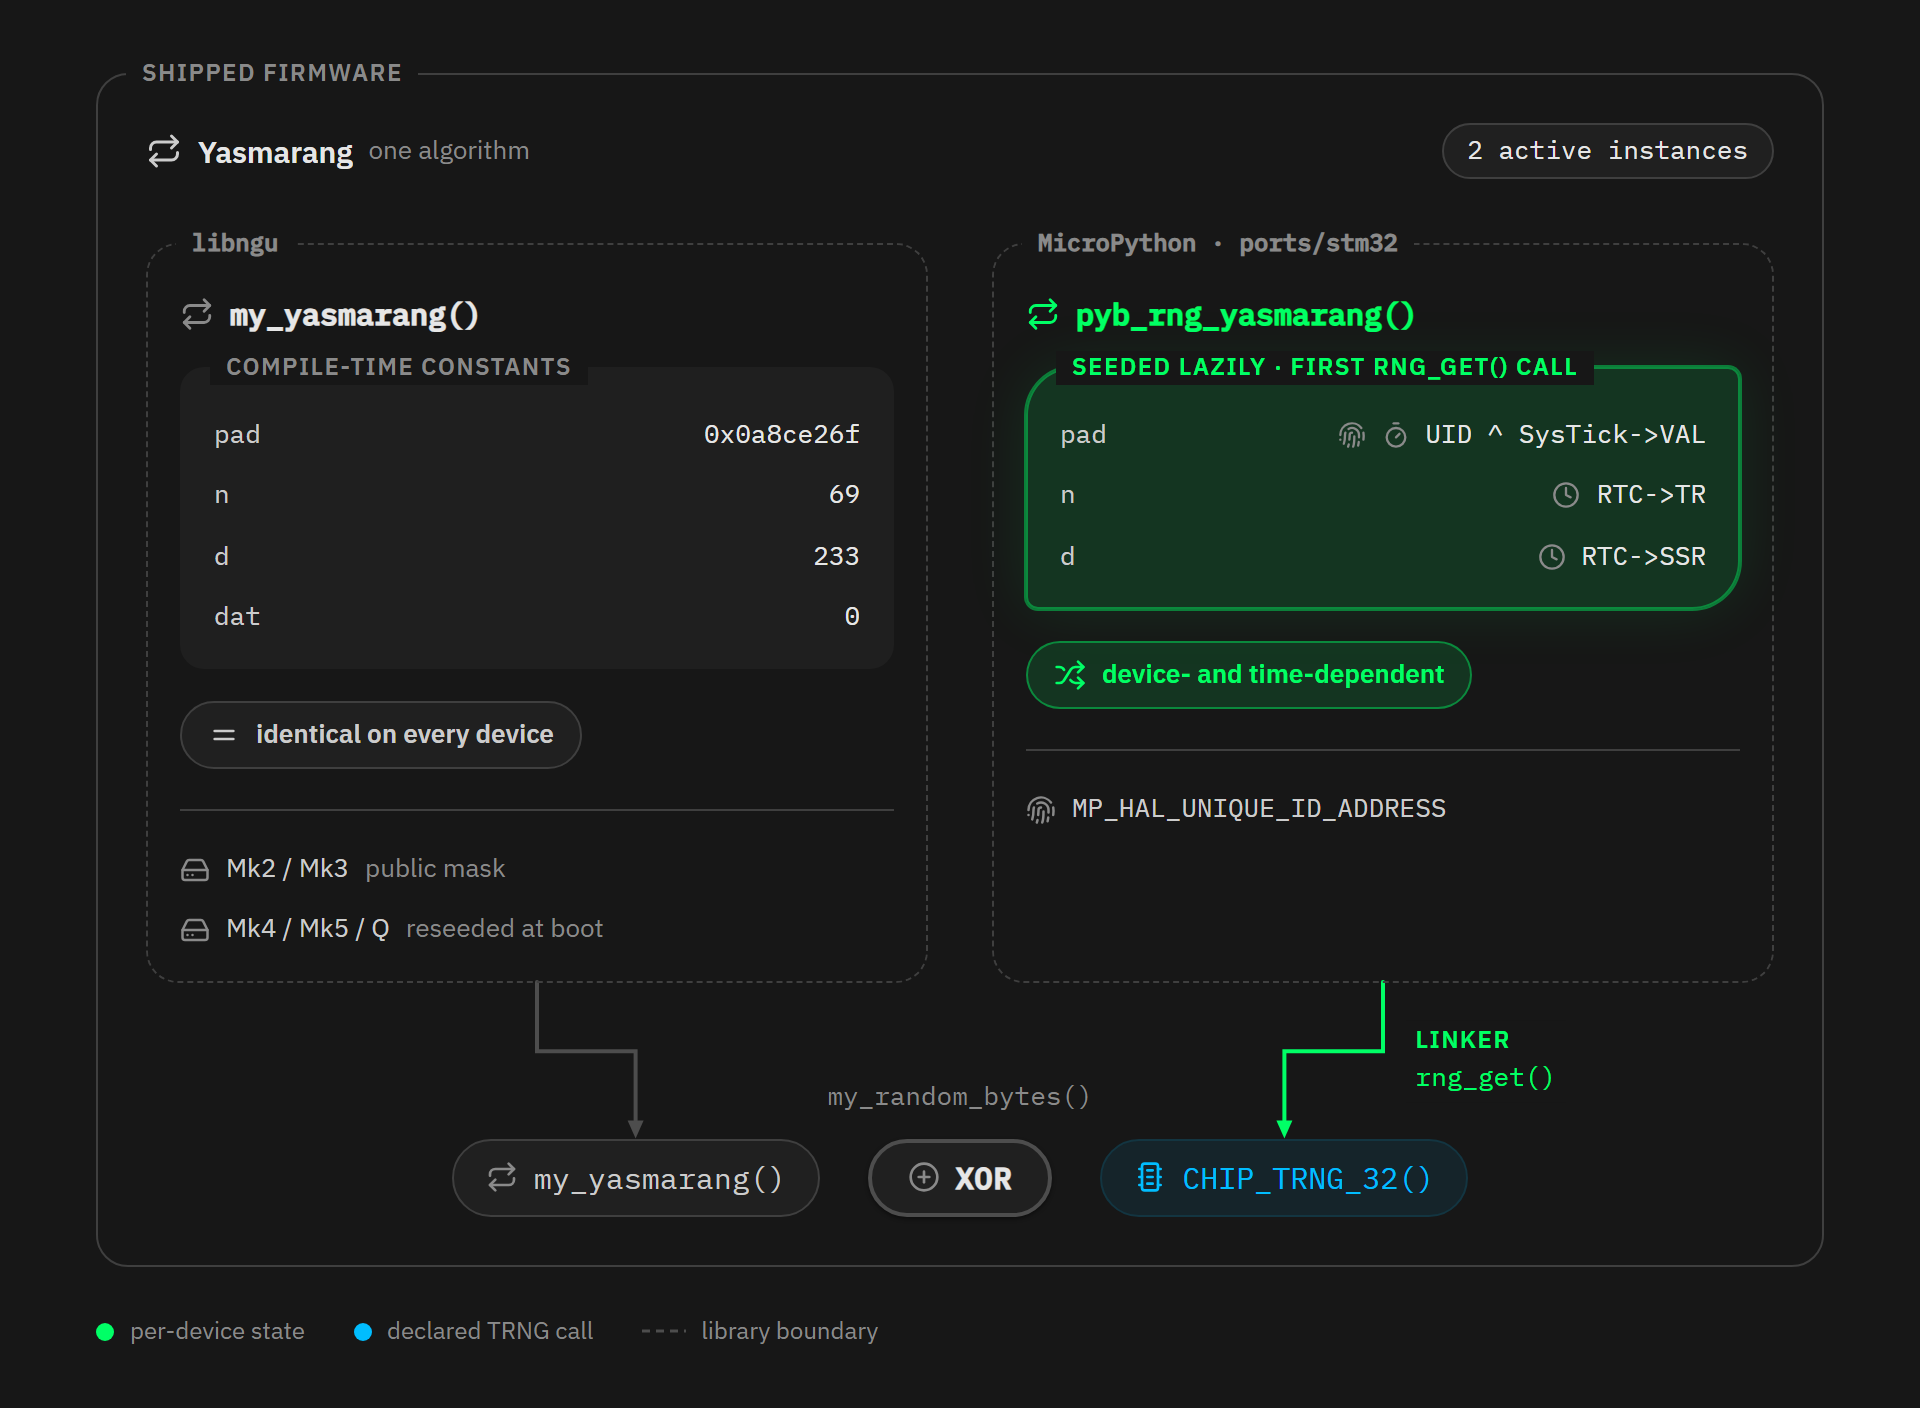Click the loop icon before the libngu my_yasmarang() title
1920x1408 pixels.
click(x=197, y=314)
